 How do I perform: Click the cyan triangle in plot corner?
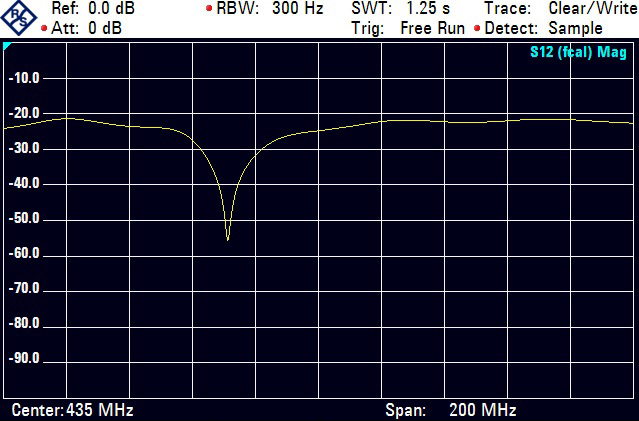click(x=8, y=47)
